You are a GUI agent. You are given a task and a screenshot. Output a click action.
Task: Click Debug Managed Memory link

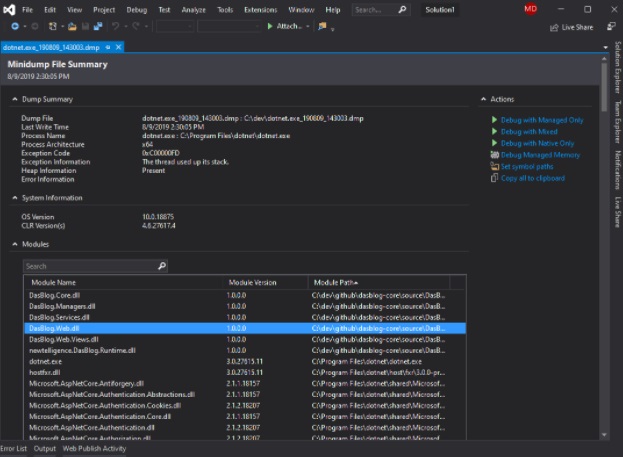(x=540, y=155)
